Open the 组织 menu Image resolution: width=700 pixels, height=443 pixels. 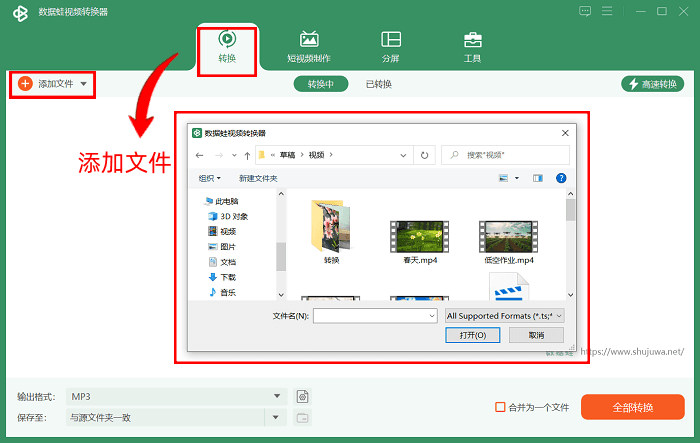209,178
